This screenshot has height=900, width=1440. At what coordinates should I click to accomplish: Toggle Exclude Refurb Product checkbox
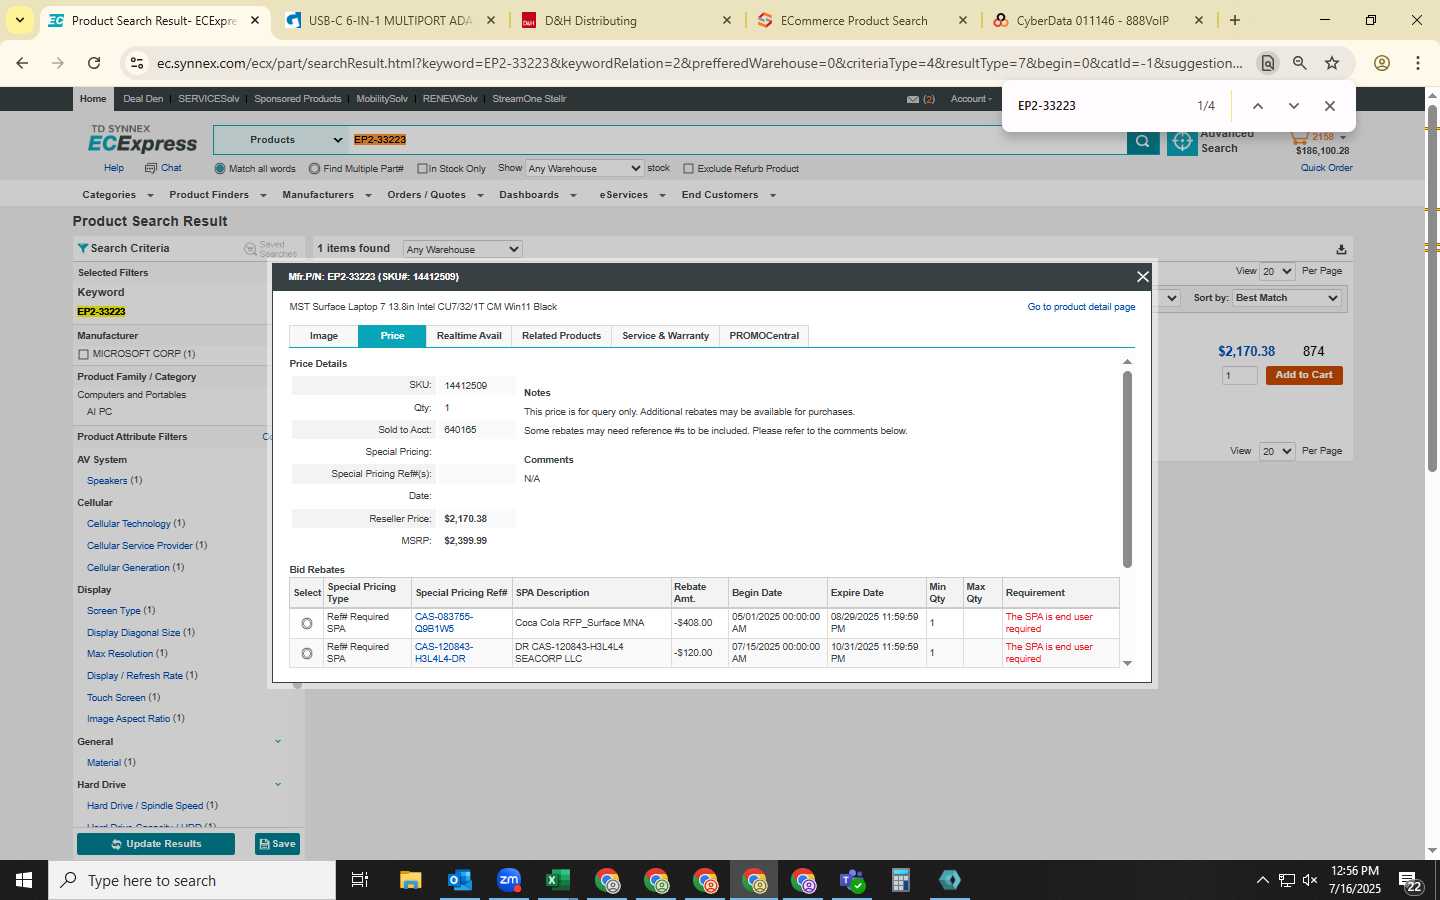688,169
